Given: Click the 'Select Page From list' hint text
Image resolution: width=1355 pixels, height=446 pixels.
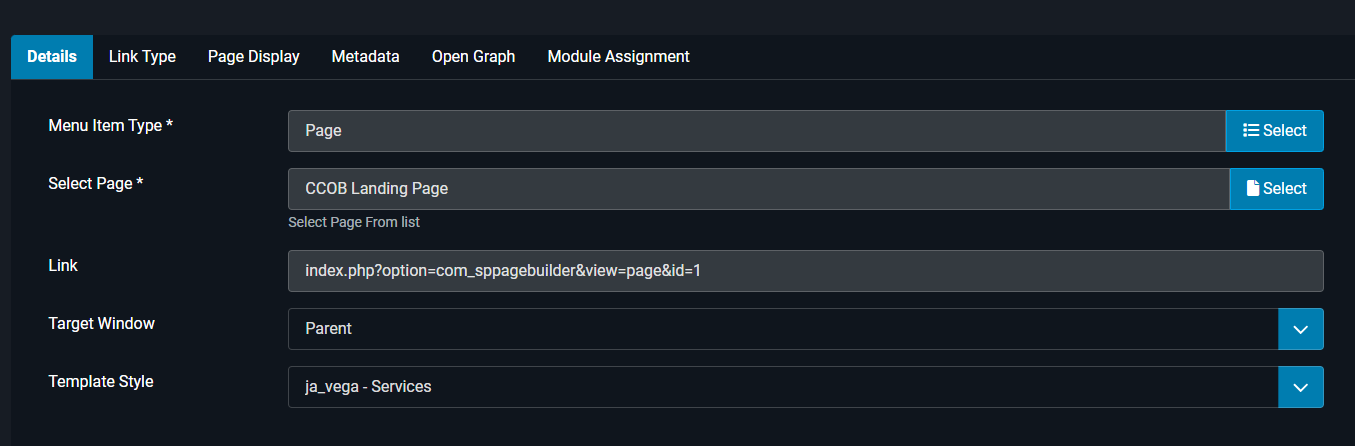Looking at the screenshot, I should click(x=354, y=222).
